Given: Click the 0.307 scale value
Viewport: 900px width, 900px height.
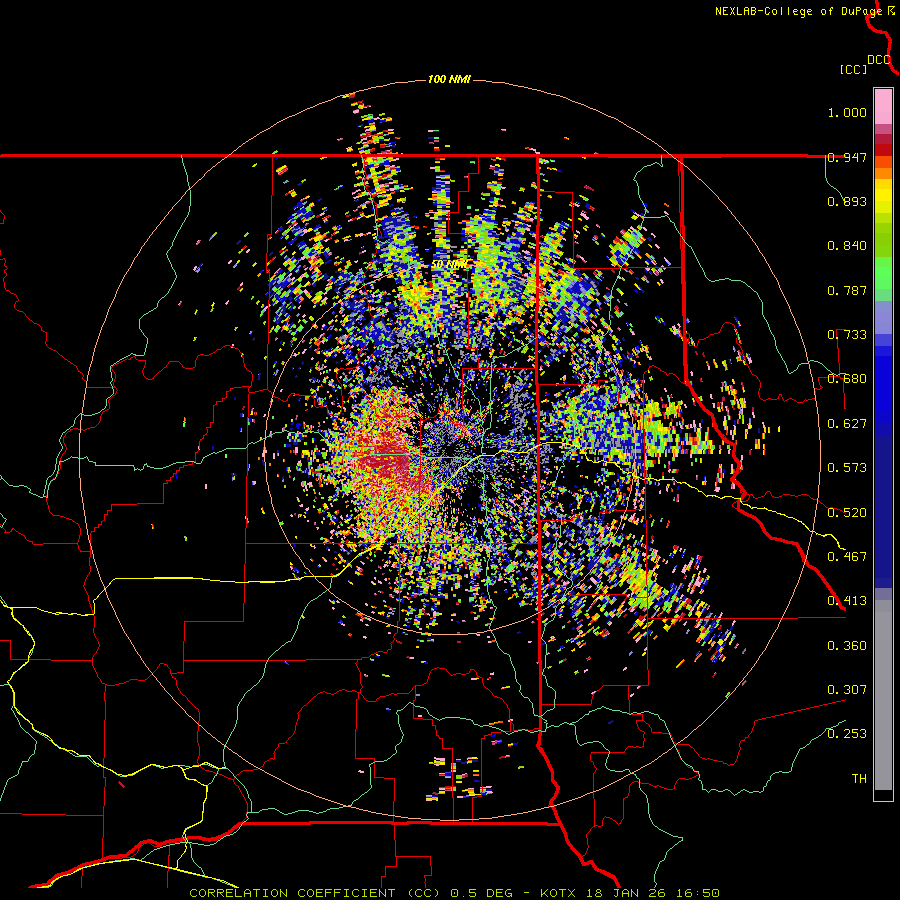Looking at the screenshot, I should (847, 689).
